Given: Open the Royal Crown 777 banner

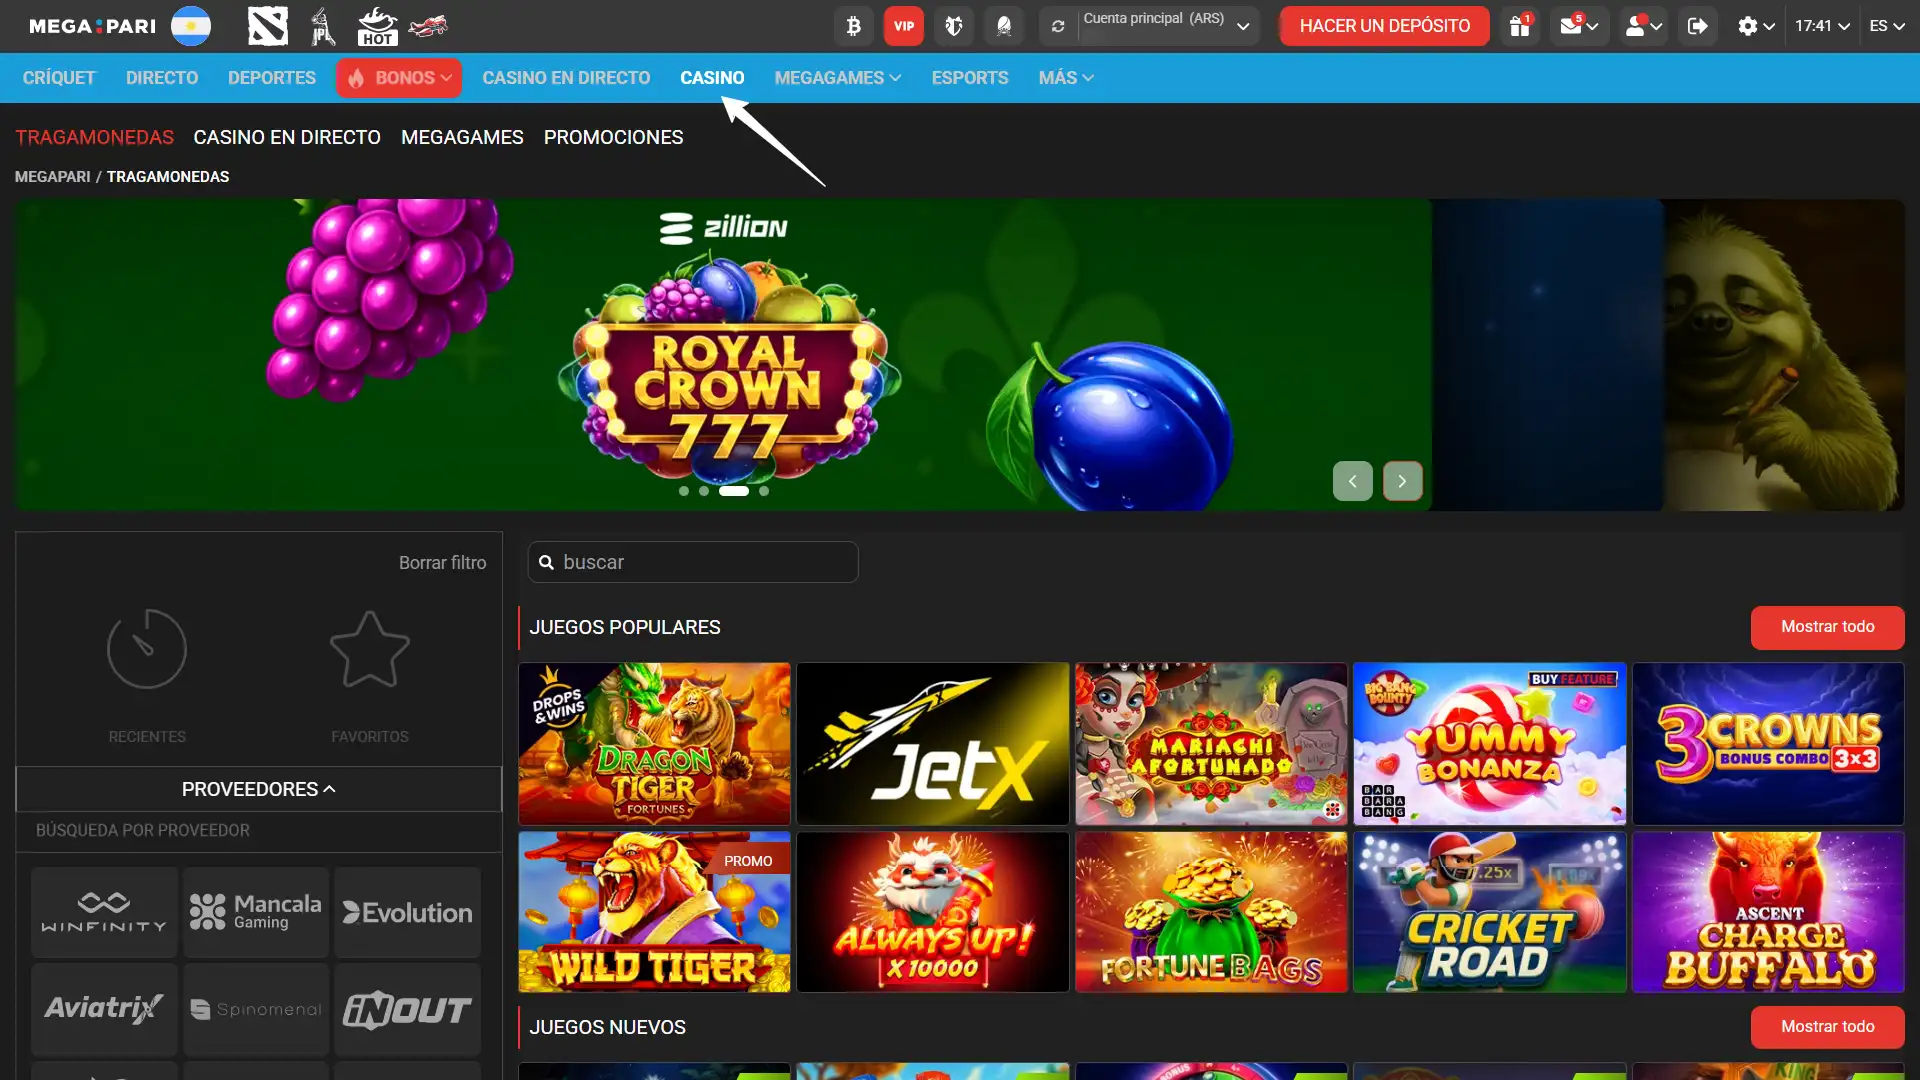Looking at the screenshot, I should click(x=723, y=355).
